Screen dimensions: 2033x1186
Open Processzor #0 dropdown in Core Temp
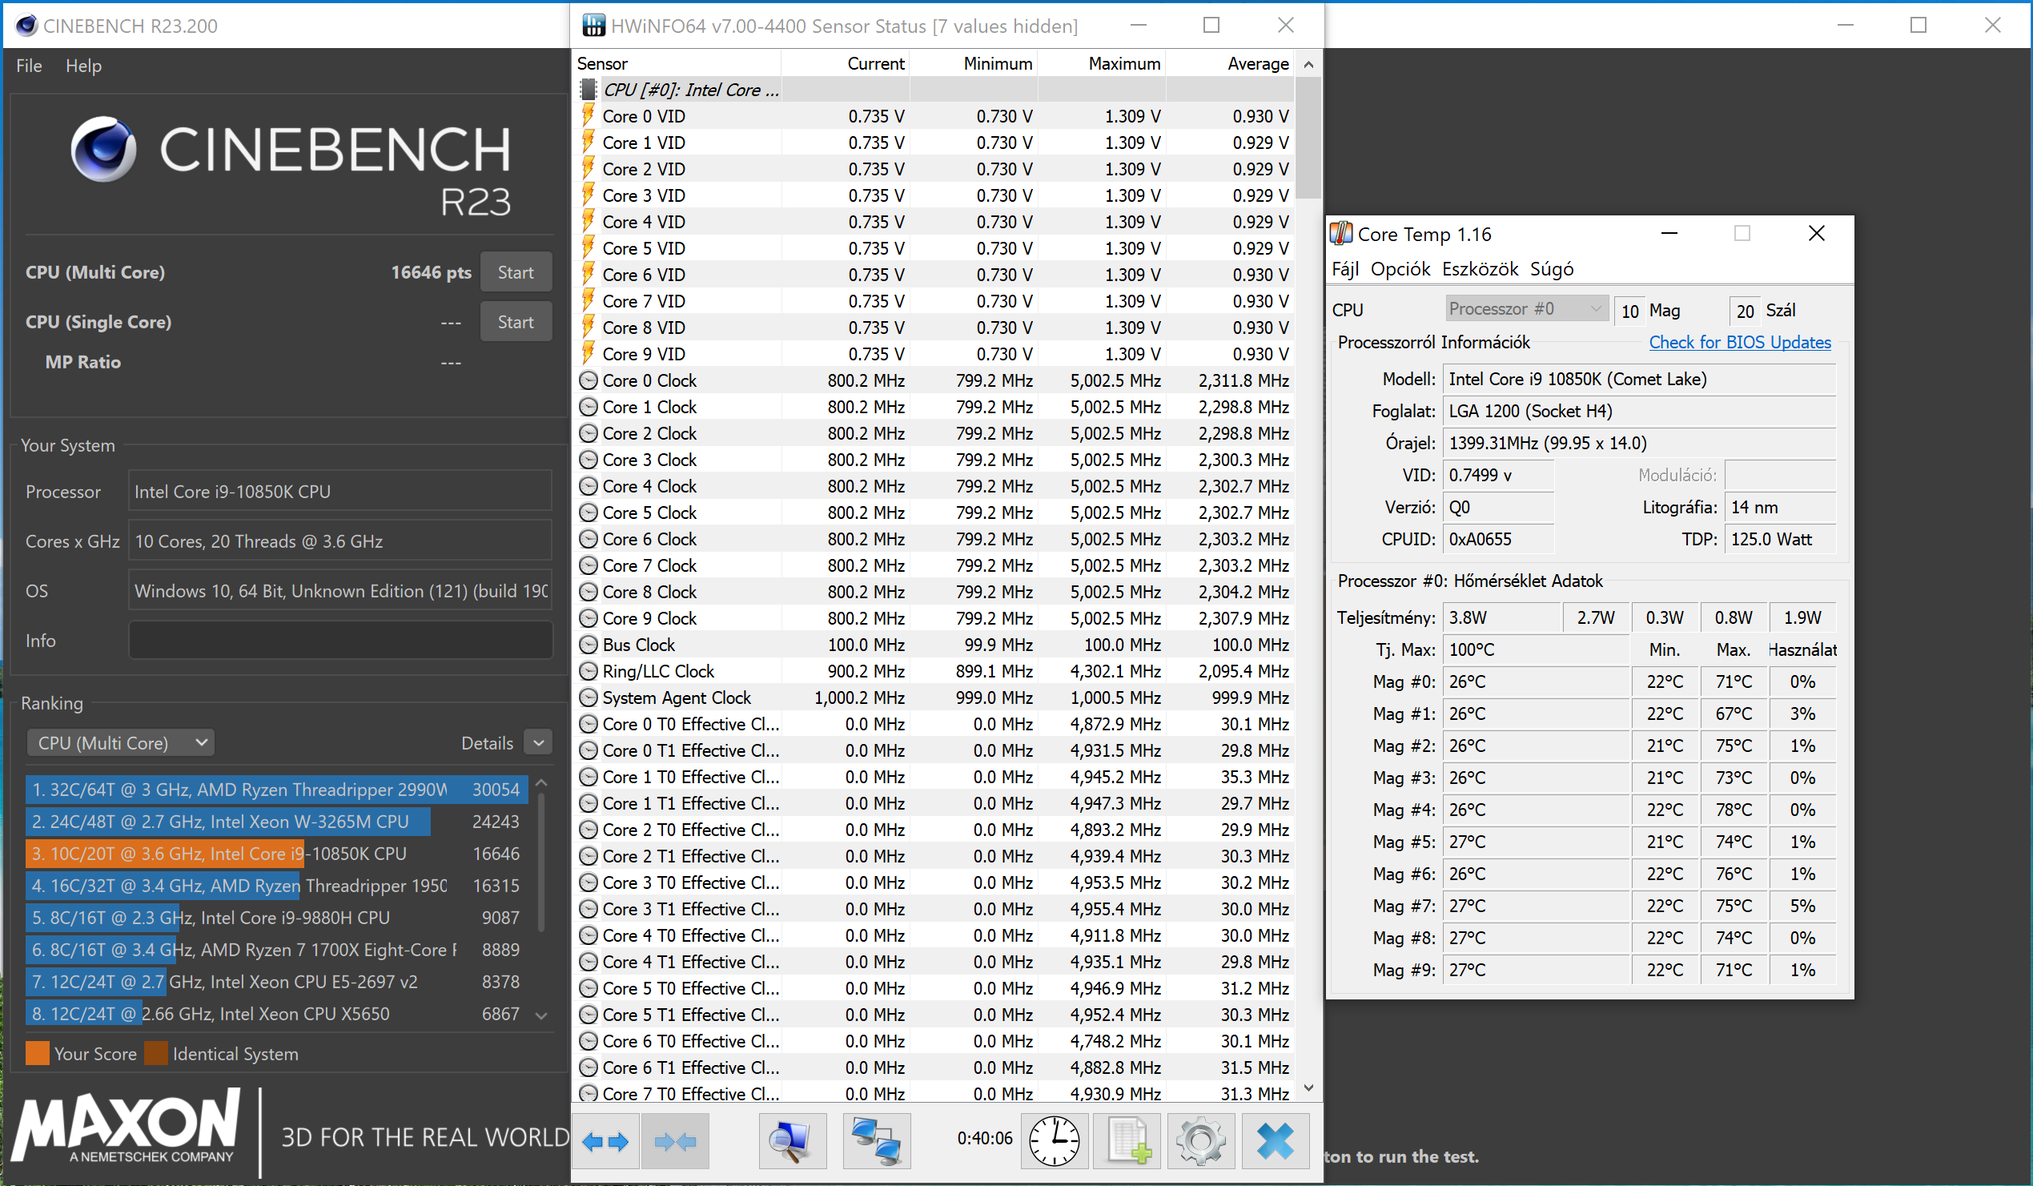pyautogui.click(x=1525, y=309)
